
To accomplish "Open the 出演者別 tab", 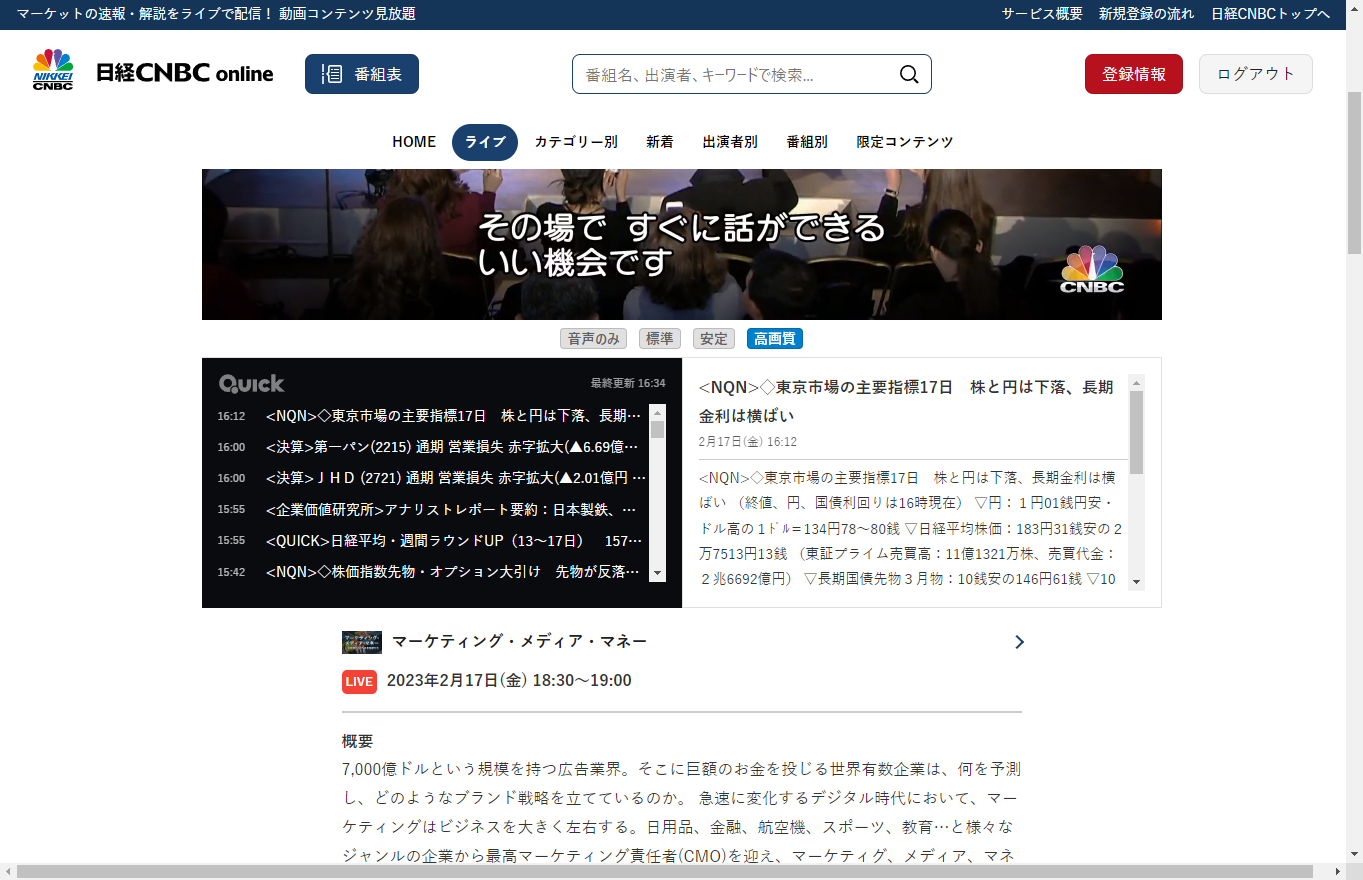I will point(730,142).
